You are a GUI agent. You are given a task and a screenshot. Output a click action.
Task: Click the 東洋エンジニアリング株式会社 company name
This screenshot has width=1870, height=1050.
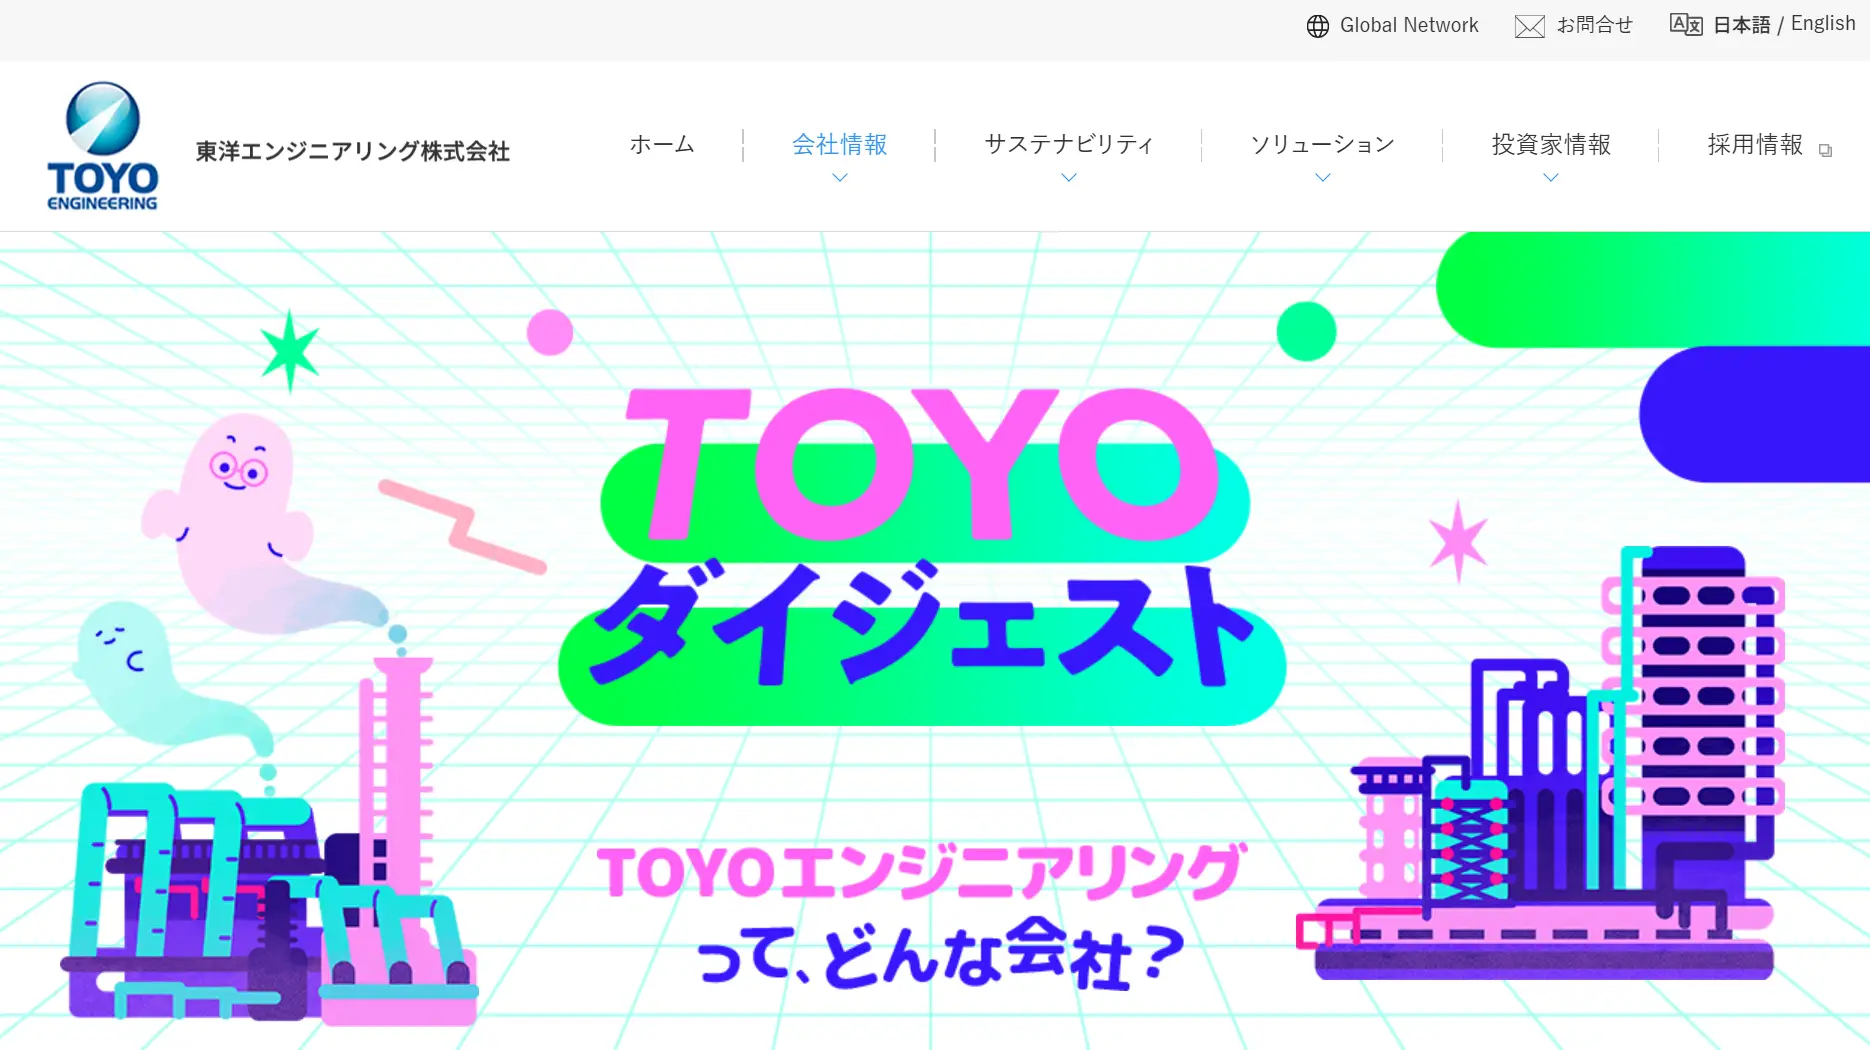[x=353, y=151]
